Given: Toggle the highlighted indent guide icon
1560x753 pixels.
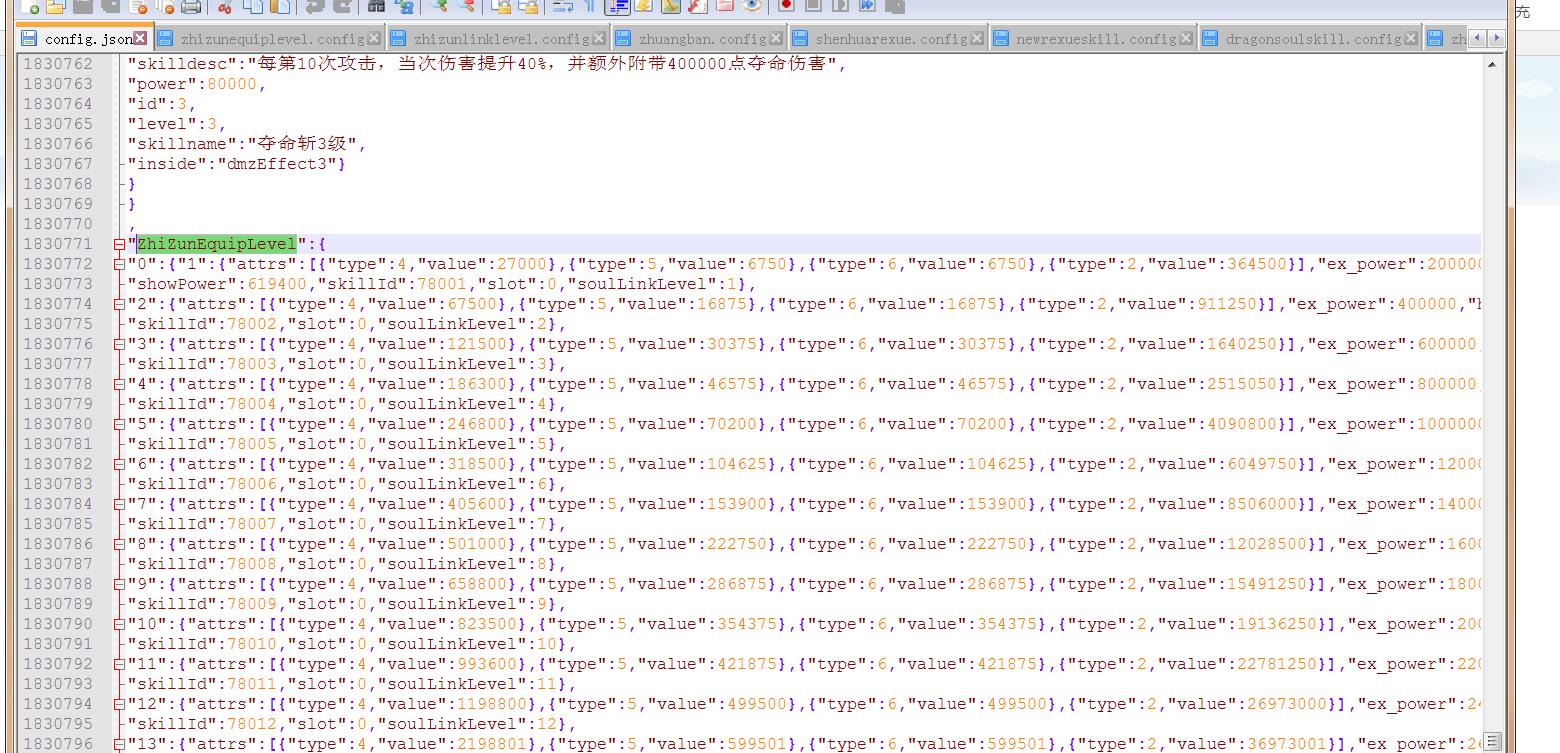Looking at the screenshot, I should pyautogui.click(x=618, y=6).
